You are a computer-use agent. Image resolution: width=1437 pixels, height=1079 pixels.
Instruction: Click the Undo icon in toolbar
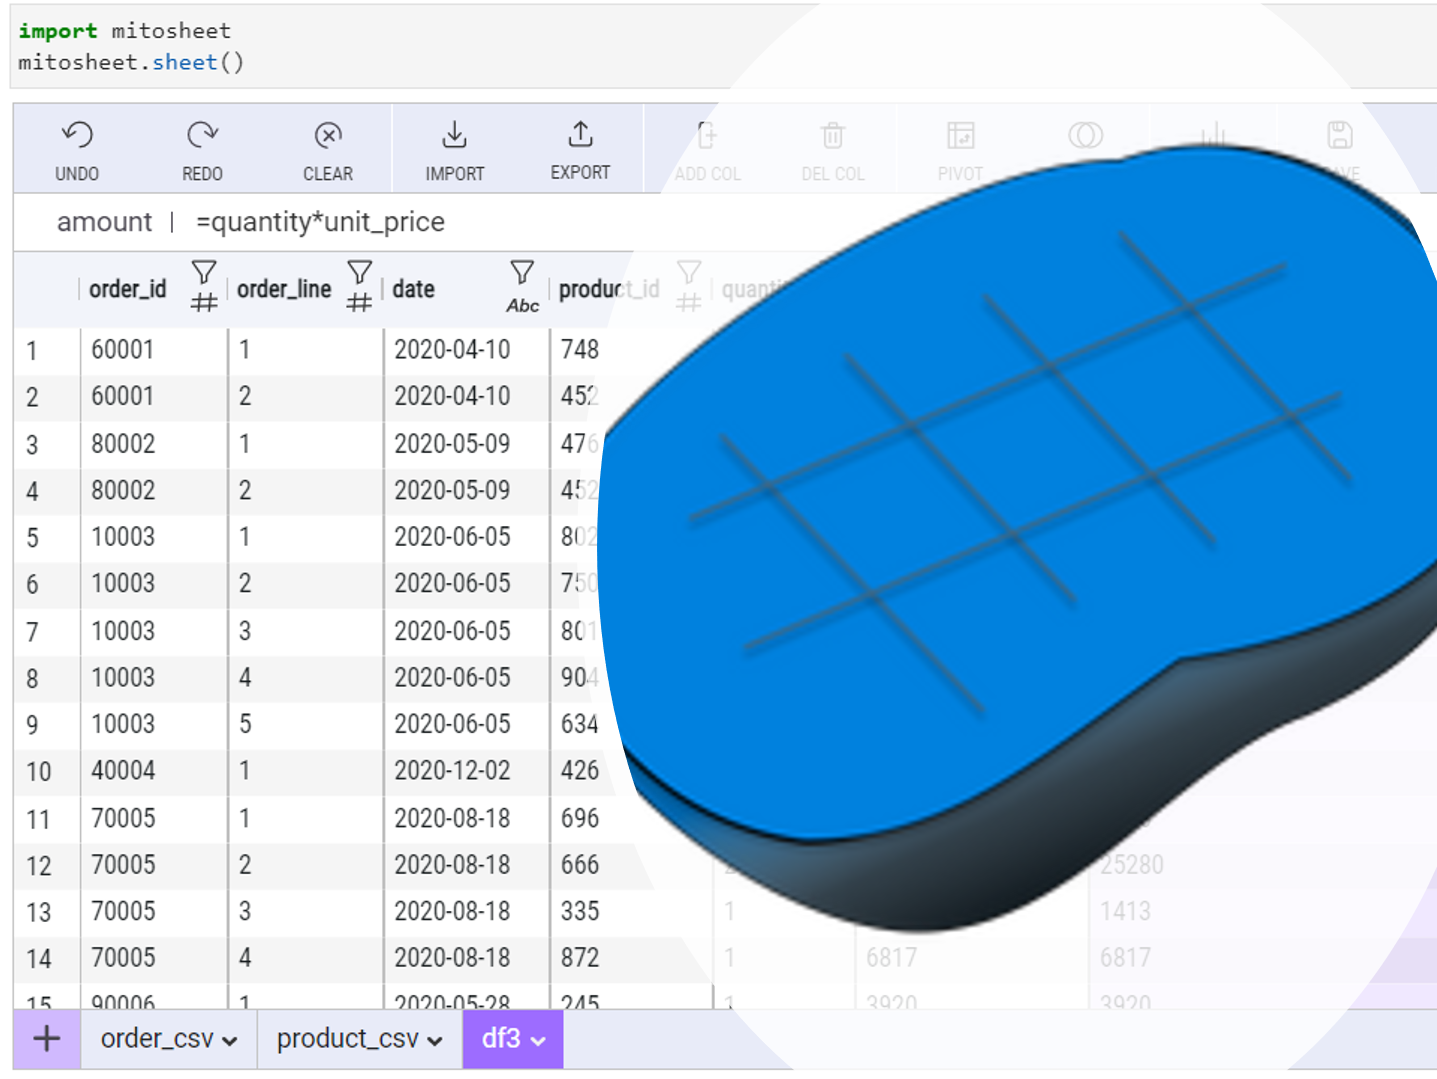(x=77, y=135)
